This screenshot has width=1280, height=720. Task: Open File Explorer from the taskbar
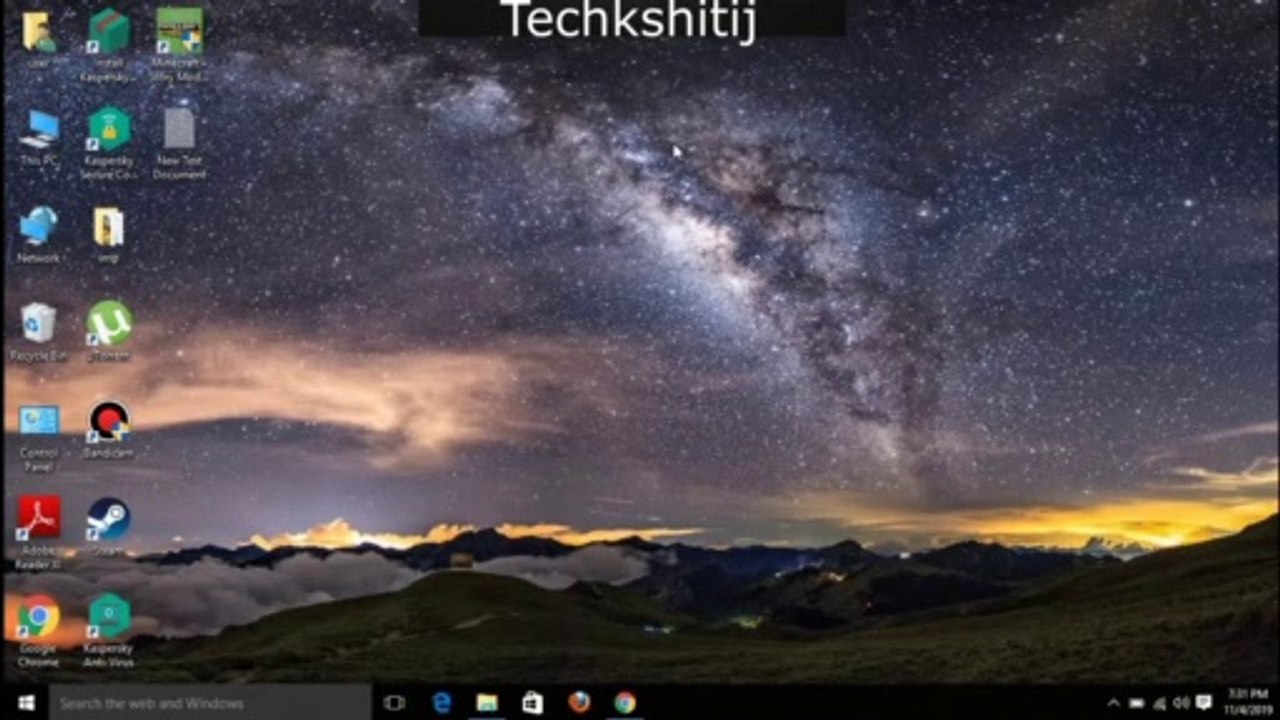point(487,703)
